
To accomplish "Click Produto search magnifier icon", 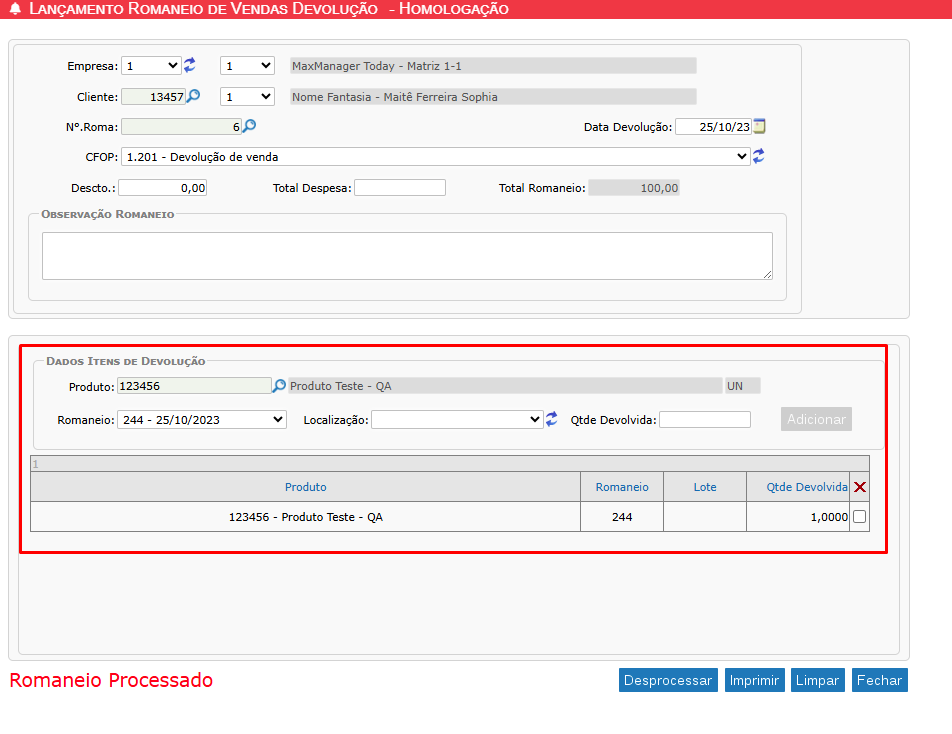I will [x=280, y=386].
